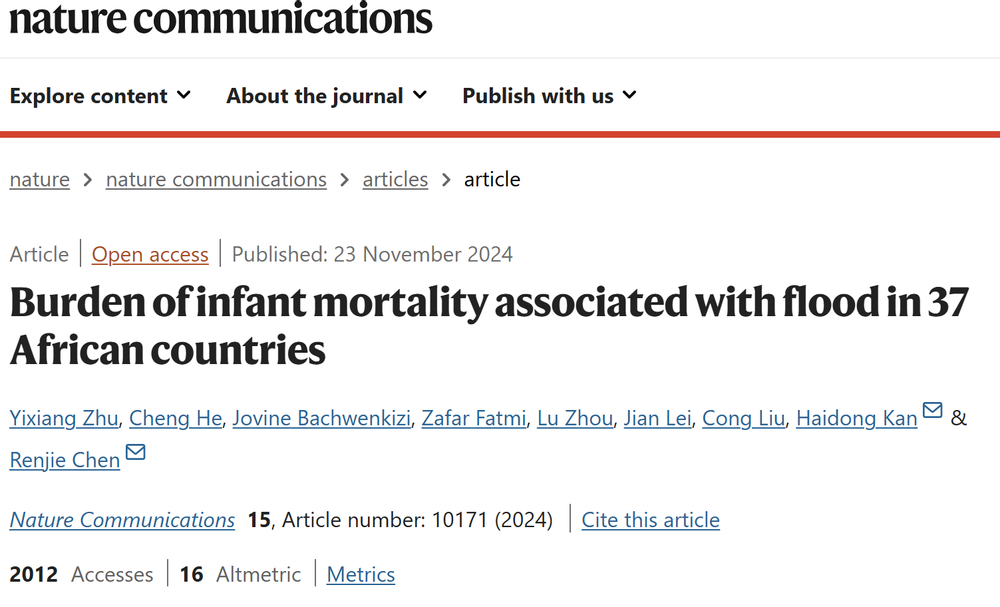Open the Metrics link
Viewport: 1000px width, 607px height.
(361, 574)
